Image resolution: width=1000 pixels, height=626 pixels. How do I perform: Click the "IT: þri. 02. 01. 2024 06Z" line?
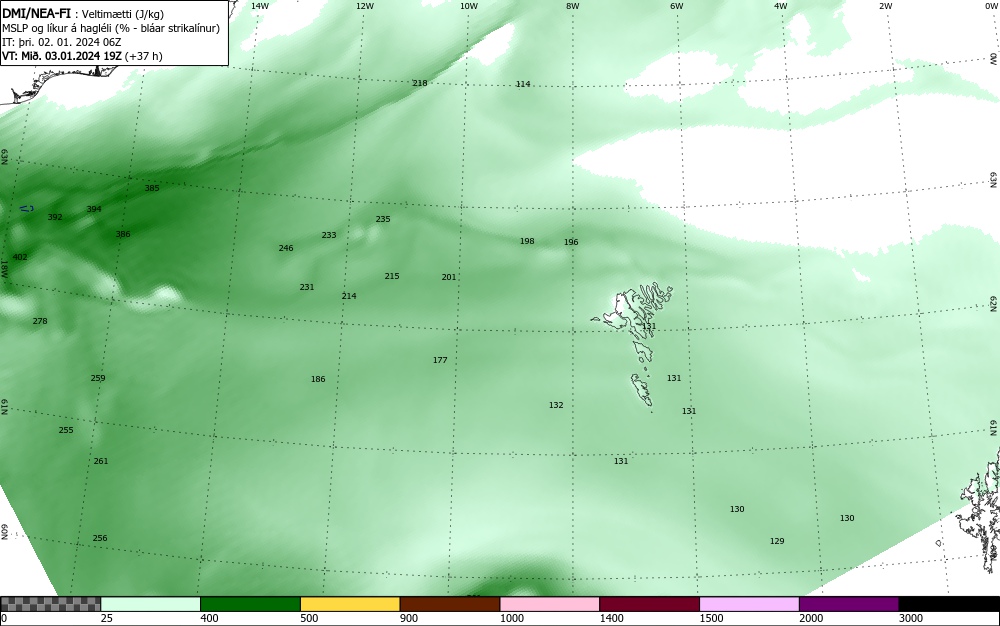coord(61,42)
